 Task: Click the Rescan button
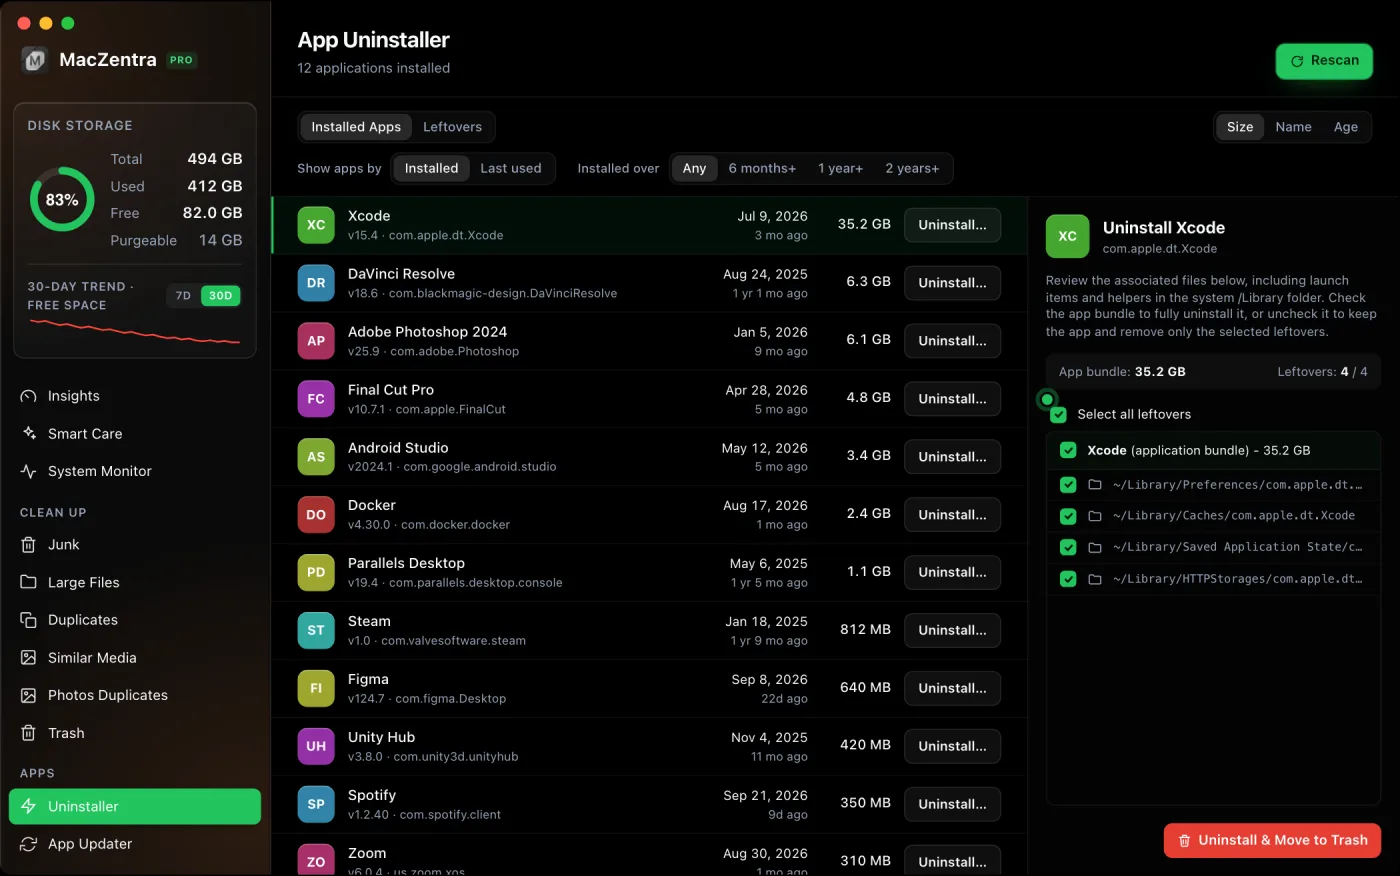[1324, 61]
